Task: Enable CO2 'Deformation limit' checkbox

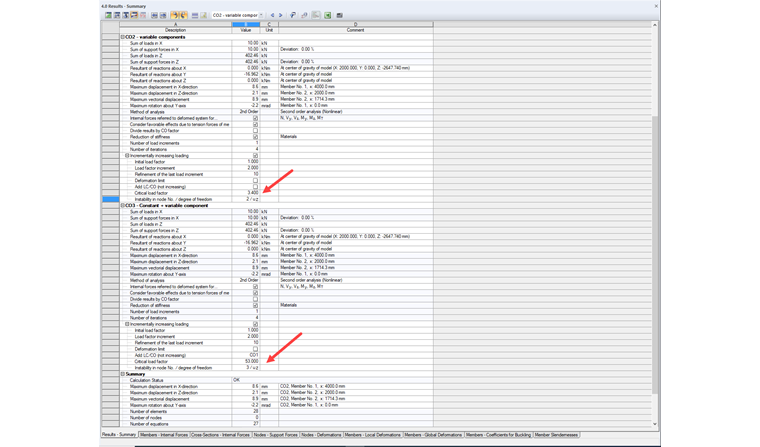Action: (255, 181)
